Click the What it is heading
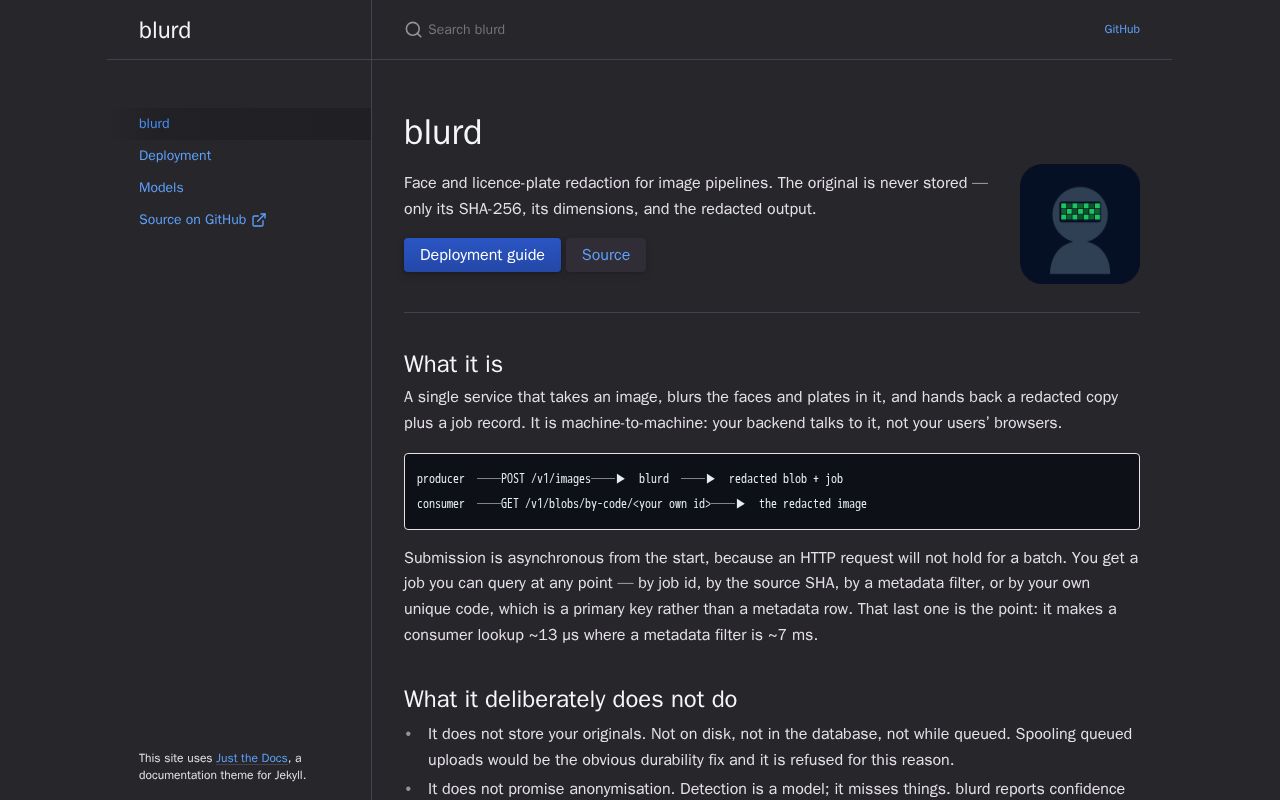 pos(453,364)
